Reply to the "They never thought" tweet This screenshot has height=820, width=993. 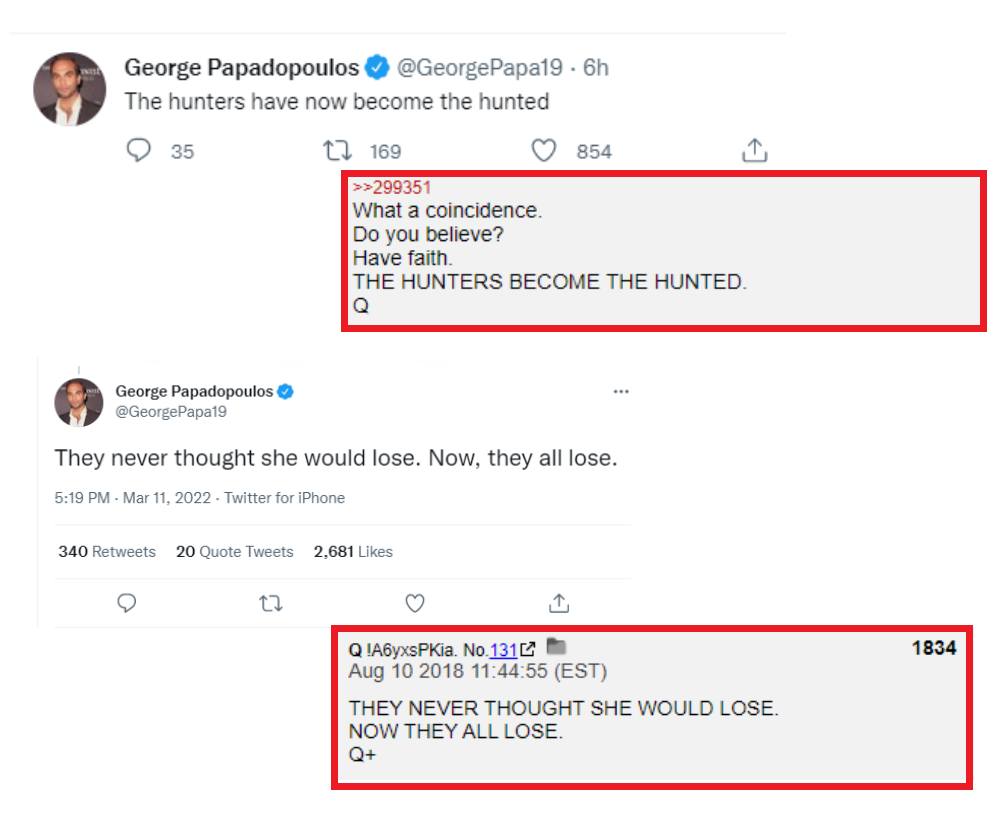coord(127,603)
